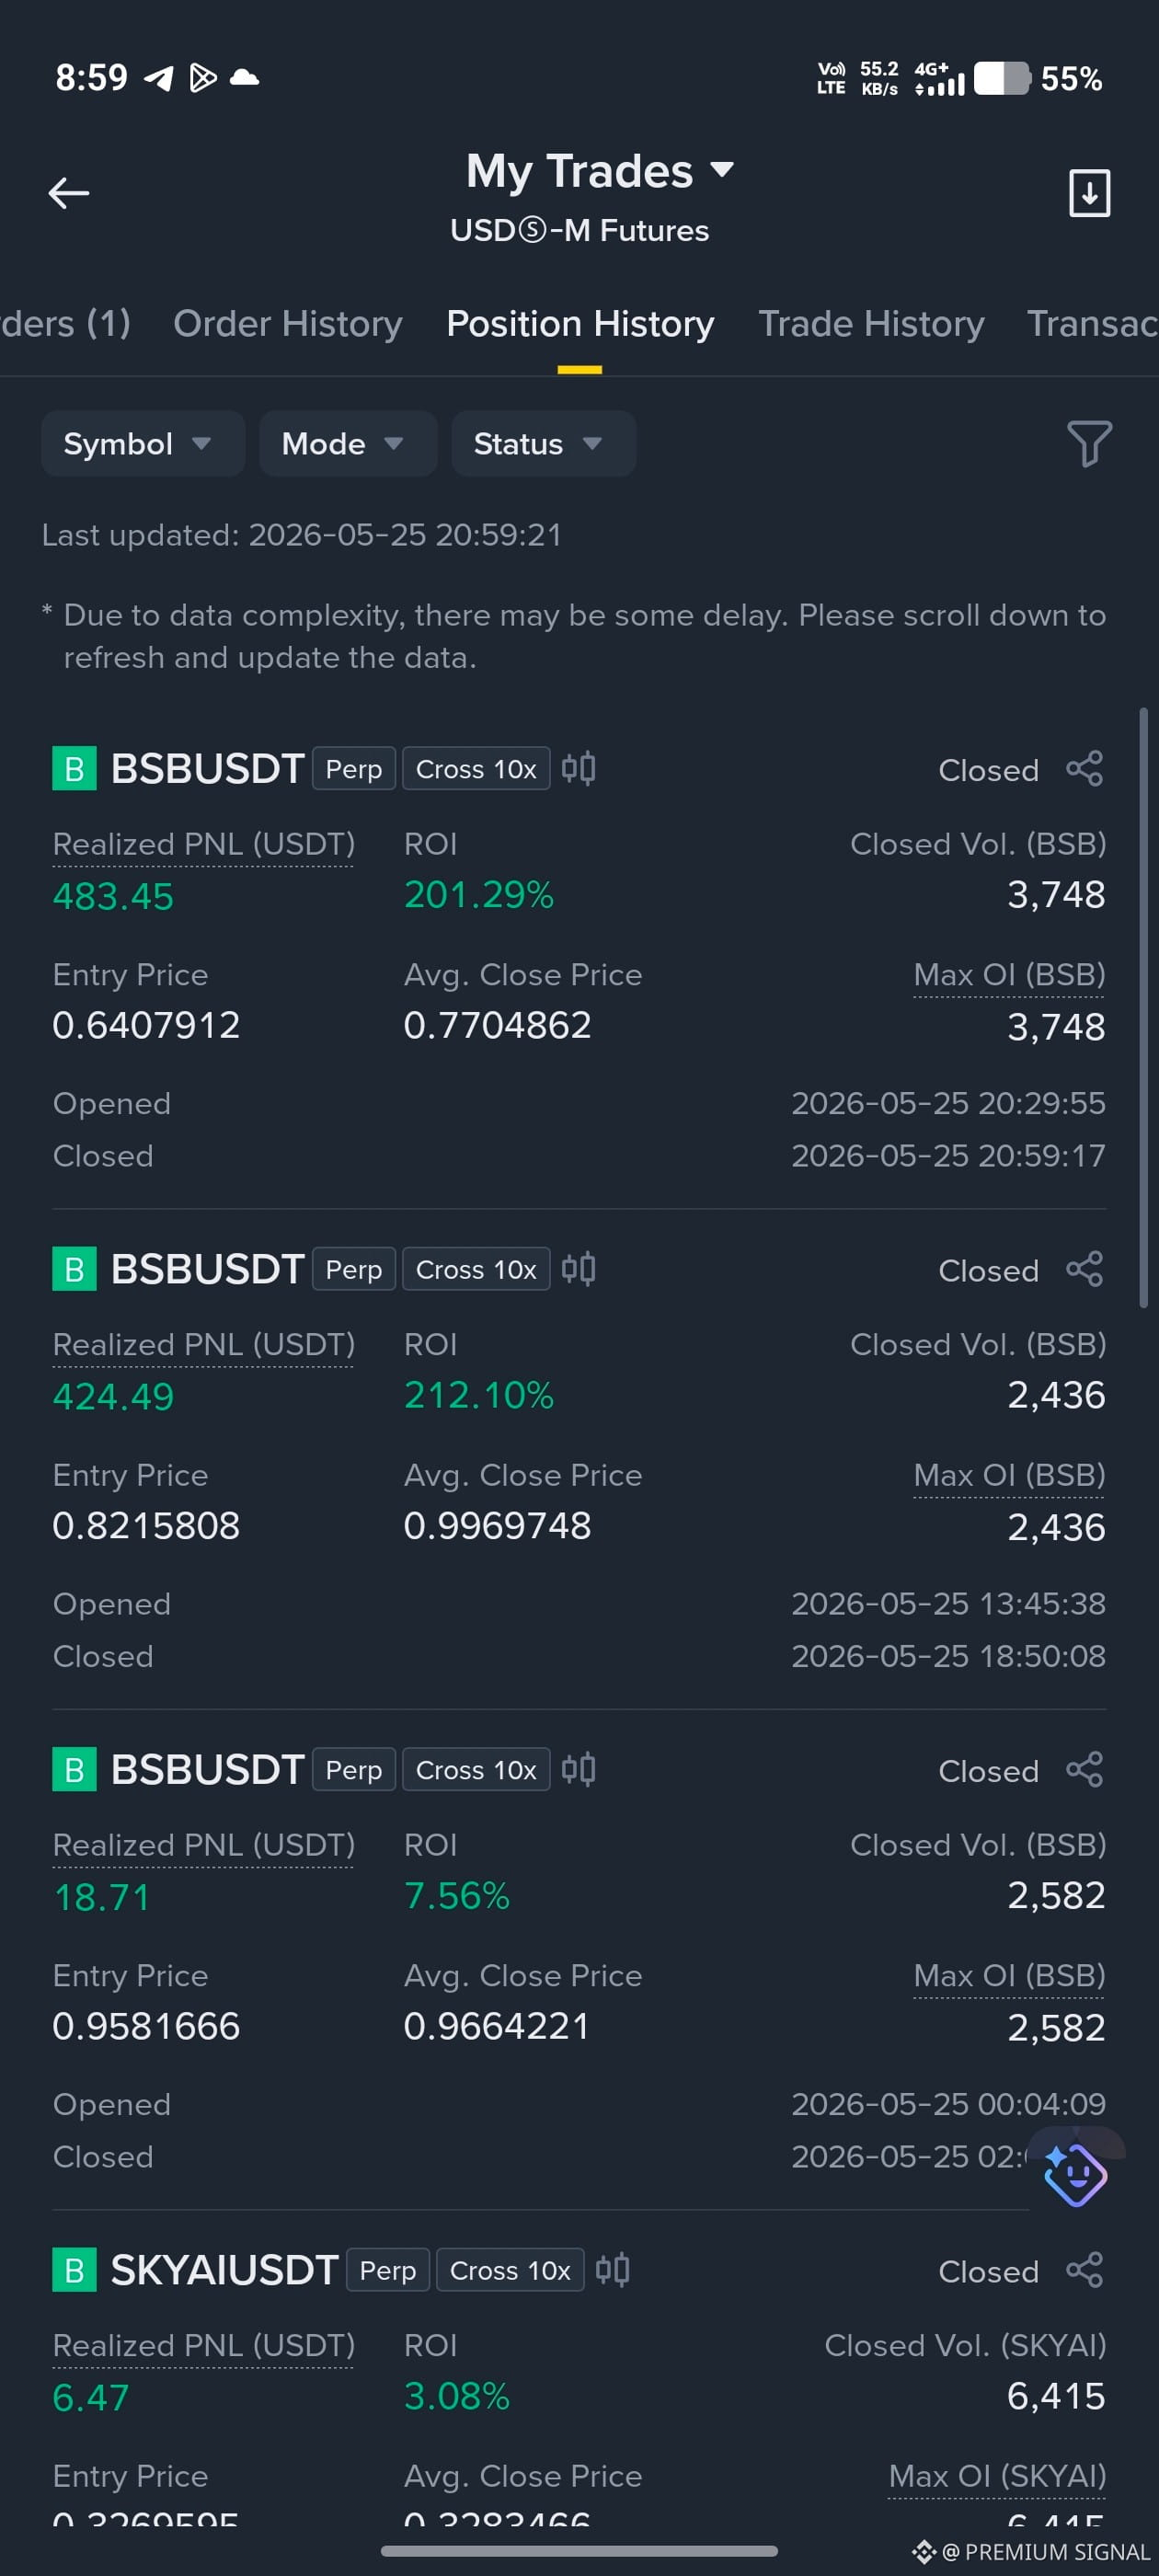Open candlestick chart icon for SKYAIUSDT
Screen dimensions: 1159x2576
pyautogui.click(x=612, y=2269)
